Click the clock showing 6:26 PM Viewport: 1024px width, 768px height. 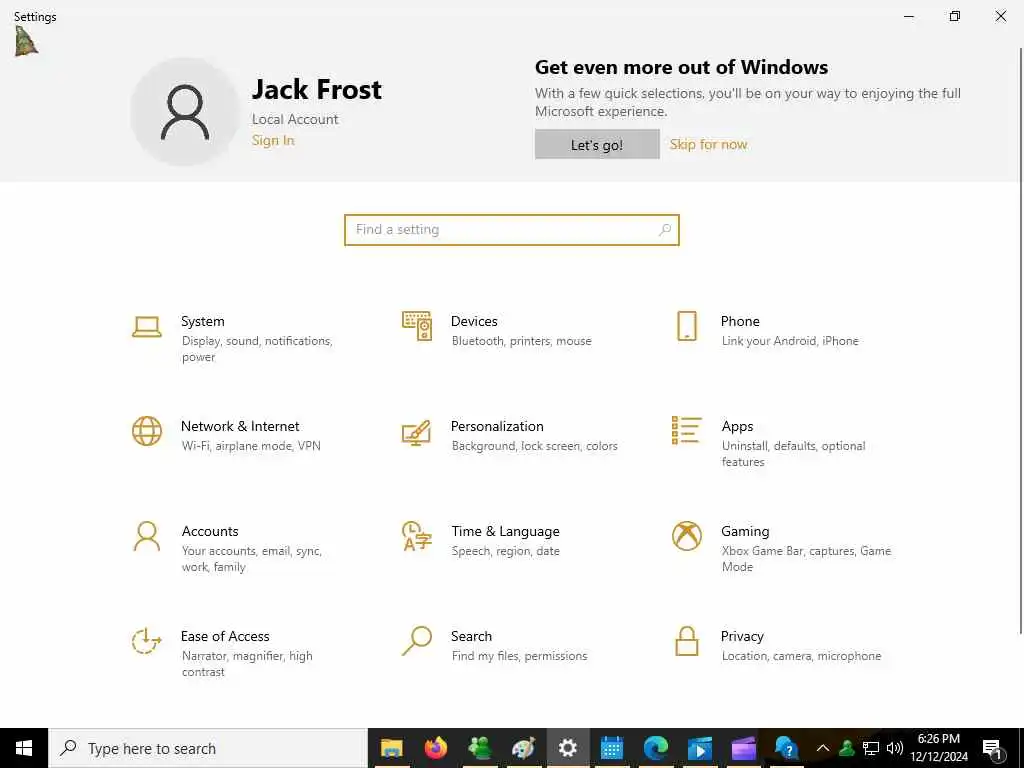[938, 739]
